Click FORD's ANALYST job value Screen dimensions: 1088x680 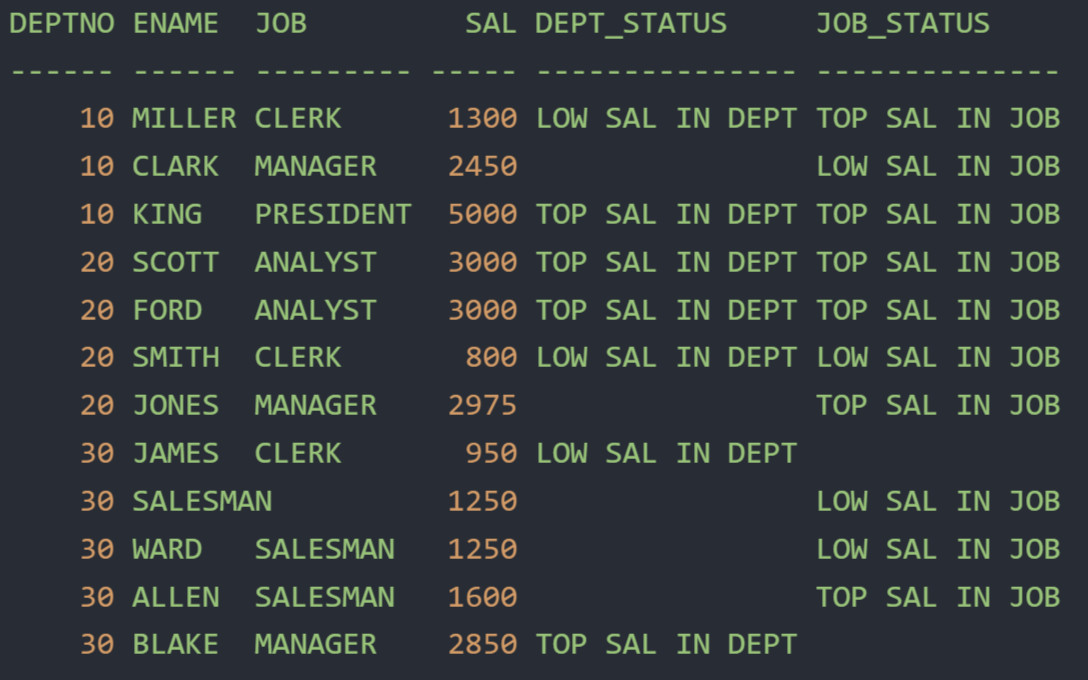316,310
